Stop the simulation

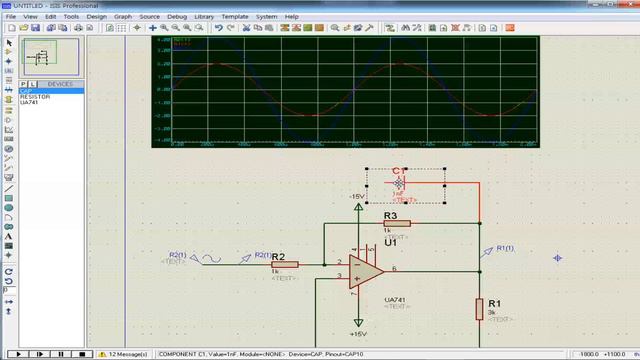tap(82, 354)
